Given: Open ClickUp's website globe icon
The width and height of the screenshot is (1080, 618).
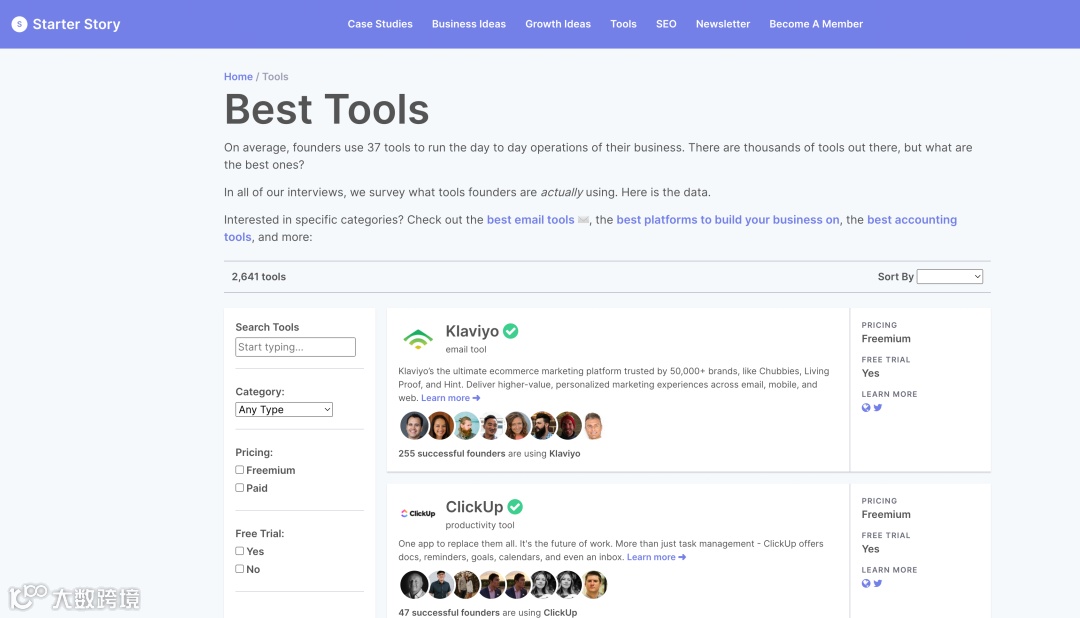Looking at the screenshot, I should click(866, 584).
